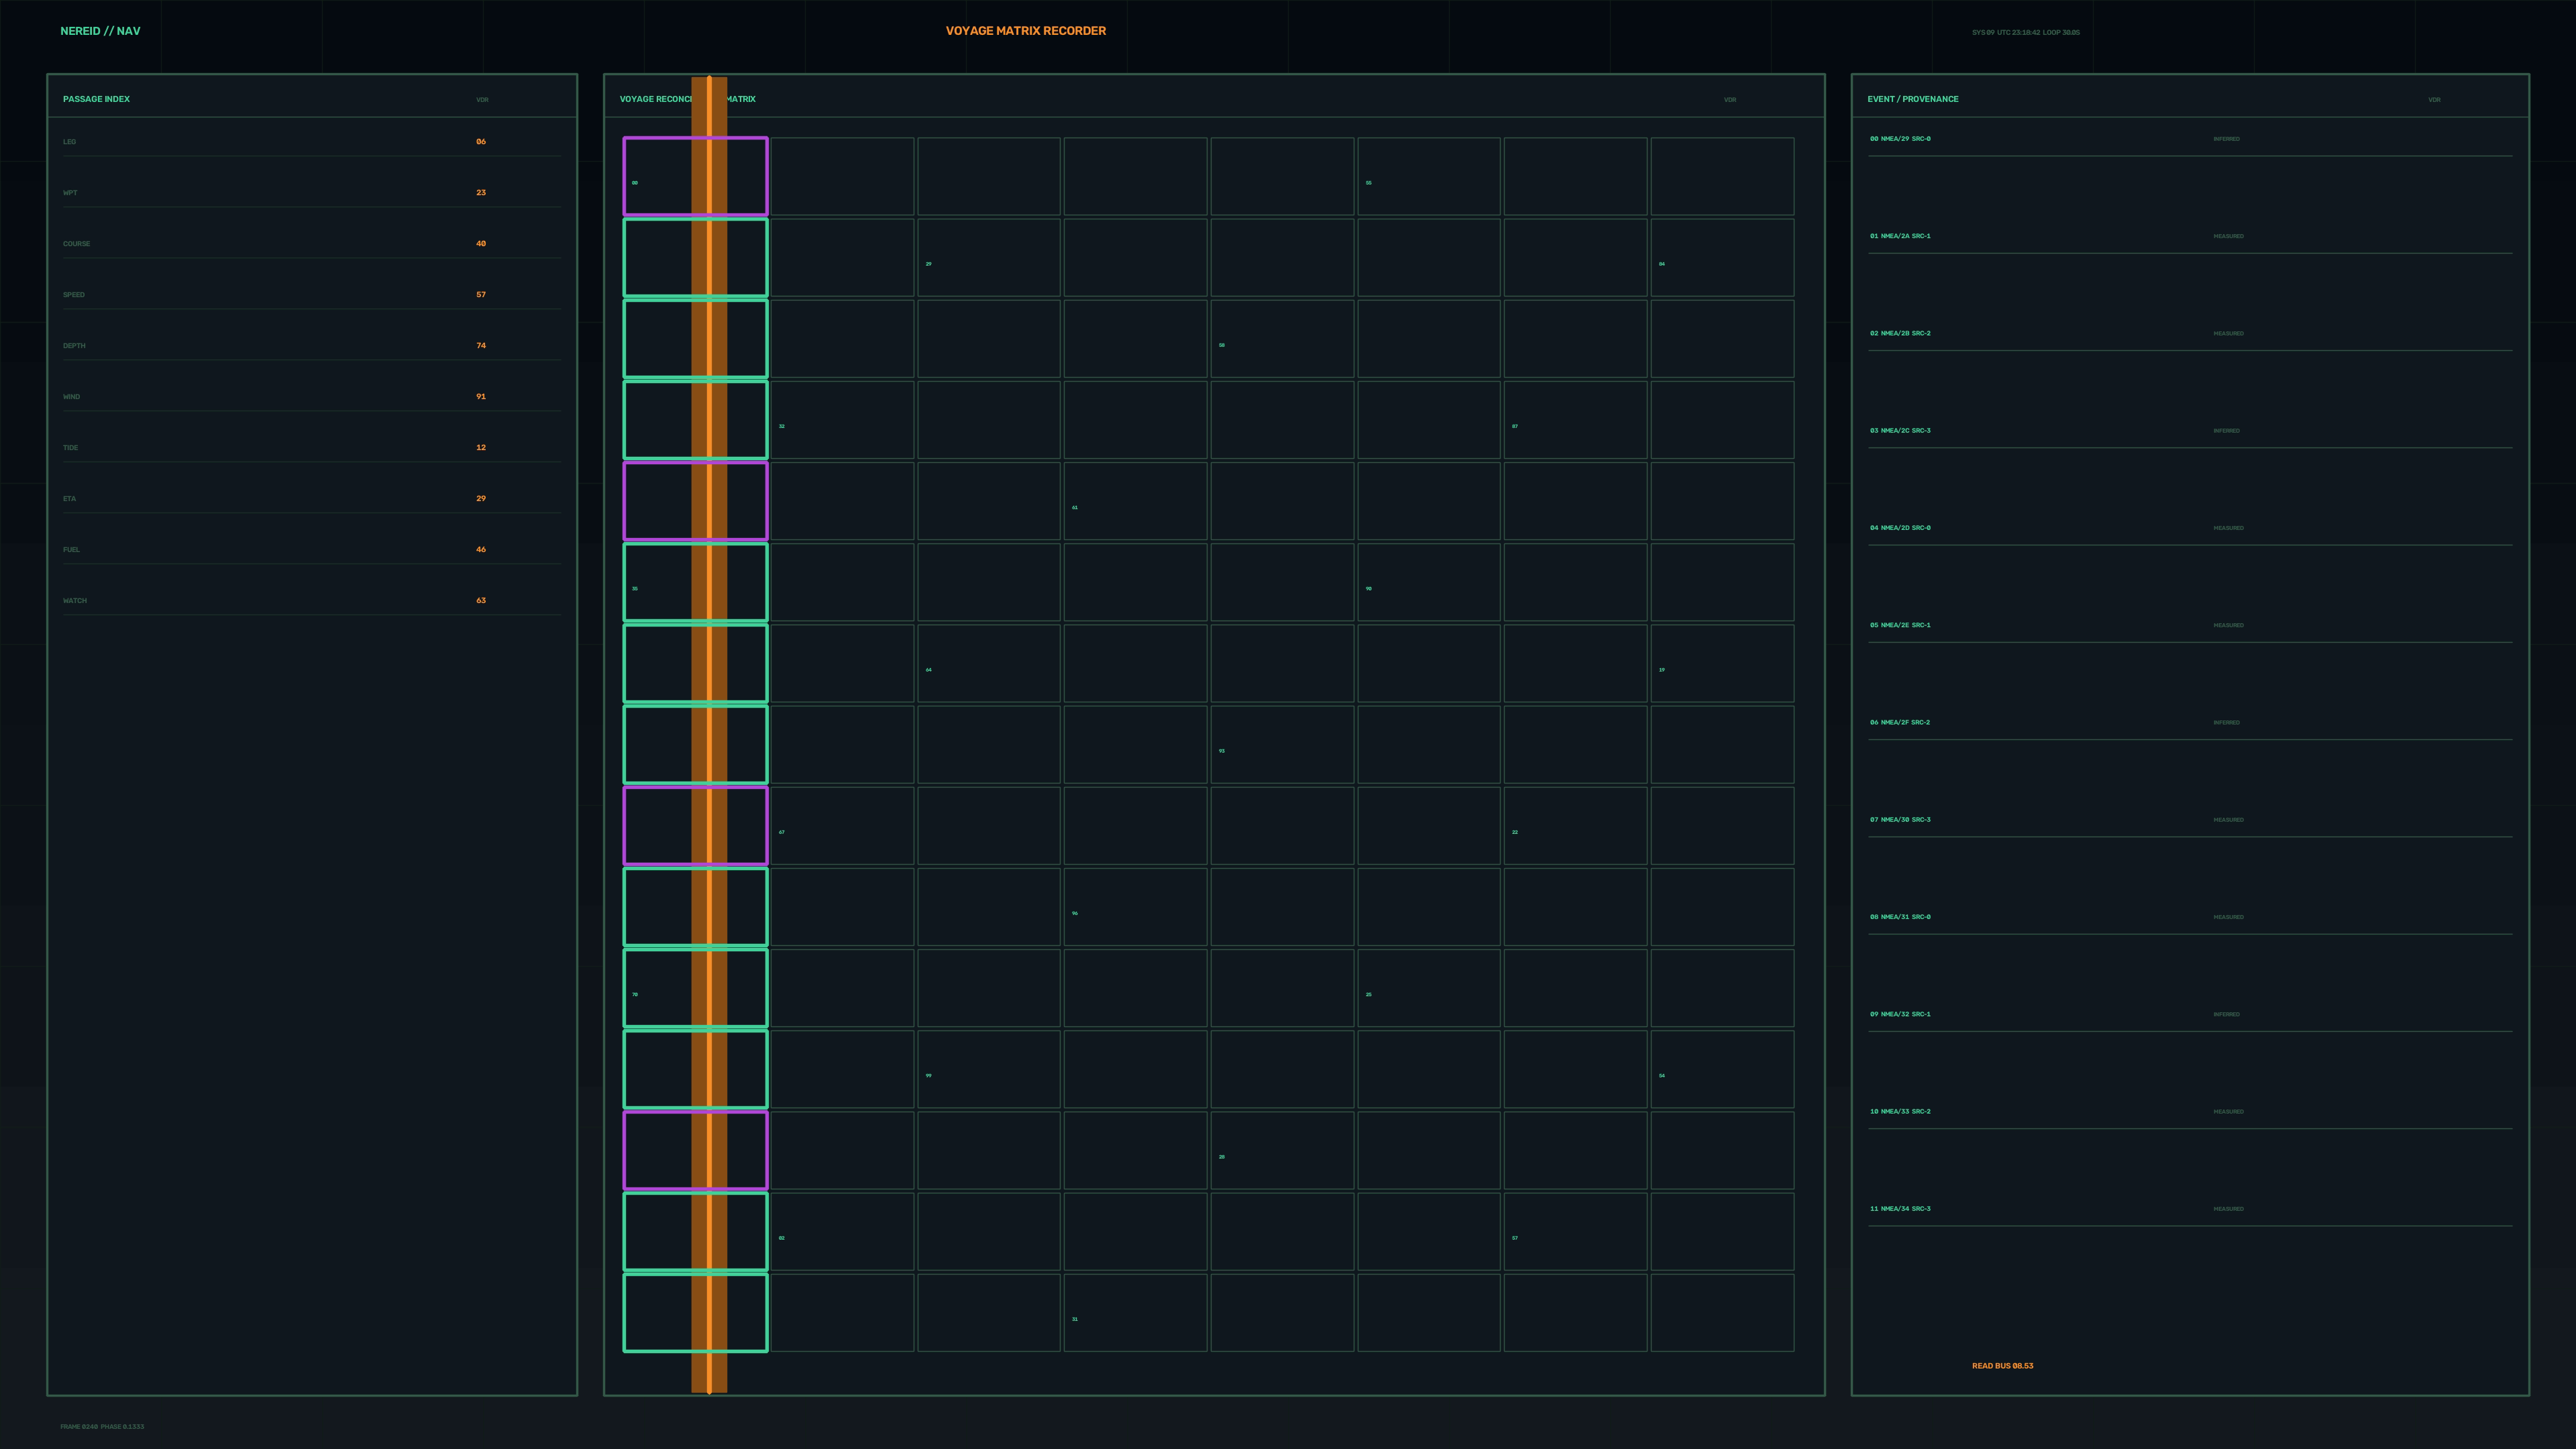Select the matrix grid cell labeled 57

pyautogui.click(x=1575, y=1231)
